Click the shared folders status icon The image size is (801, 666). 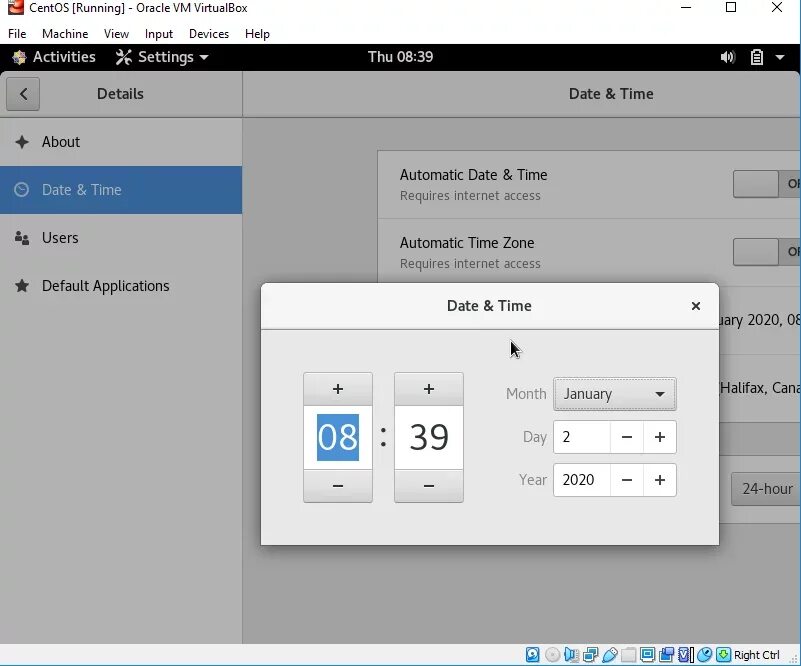click(x=629, y=655)
